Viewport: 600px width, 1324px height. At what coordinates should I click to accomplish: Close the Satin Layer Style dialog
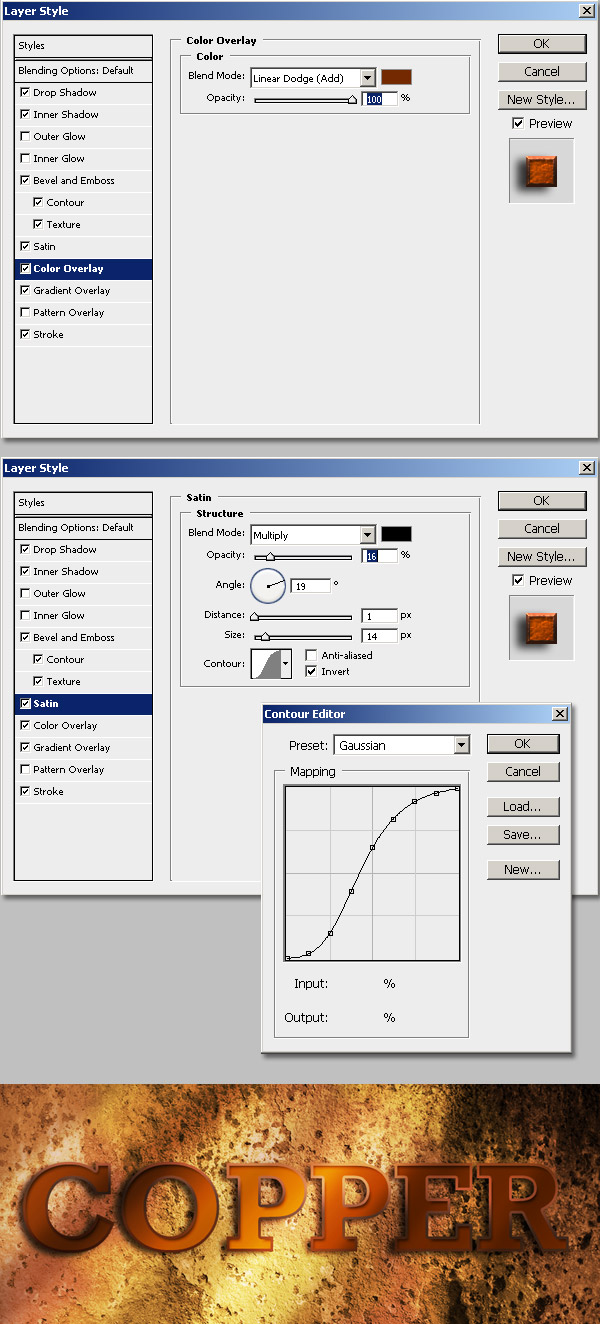pyautogui.click(x=585, y=468)
